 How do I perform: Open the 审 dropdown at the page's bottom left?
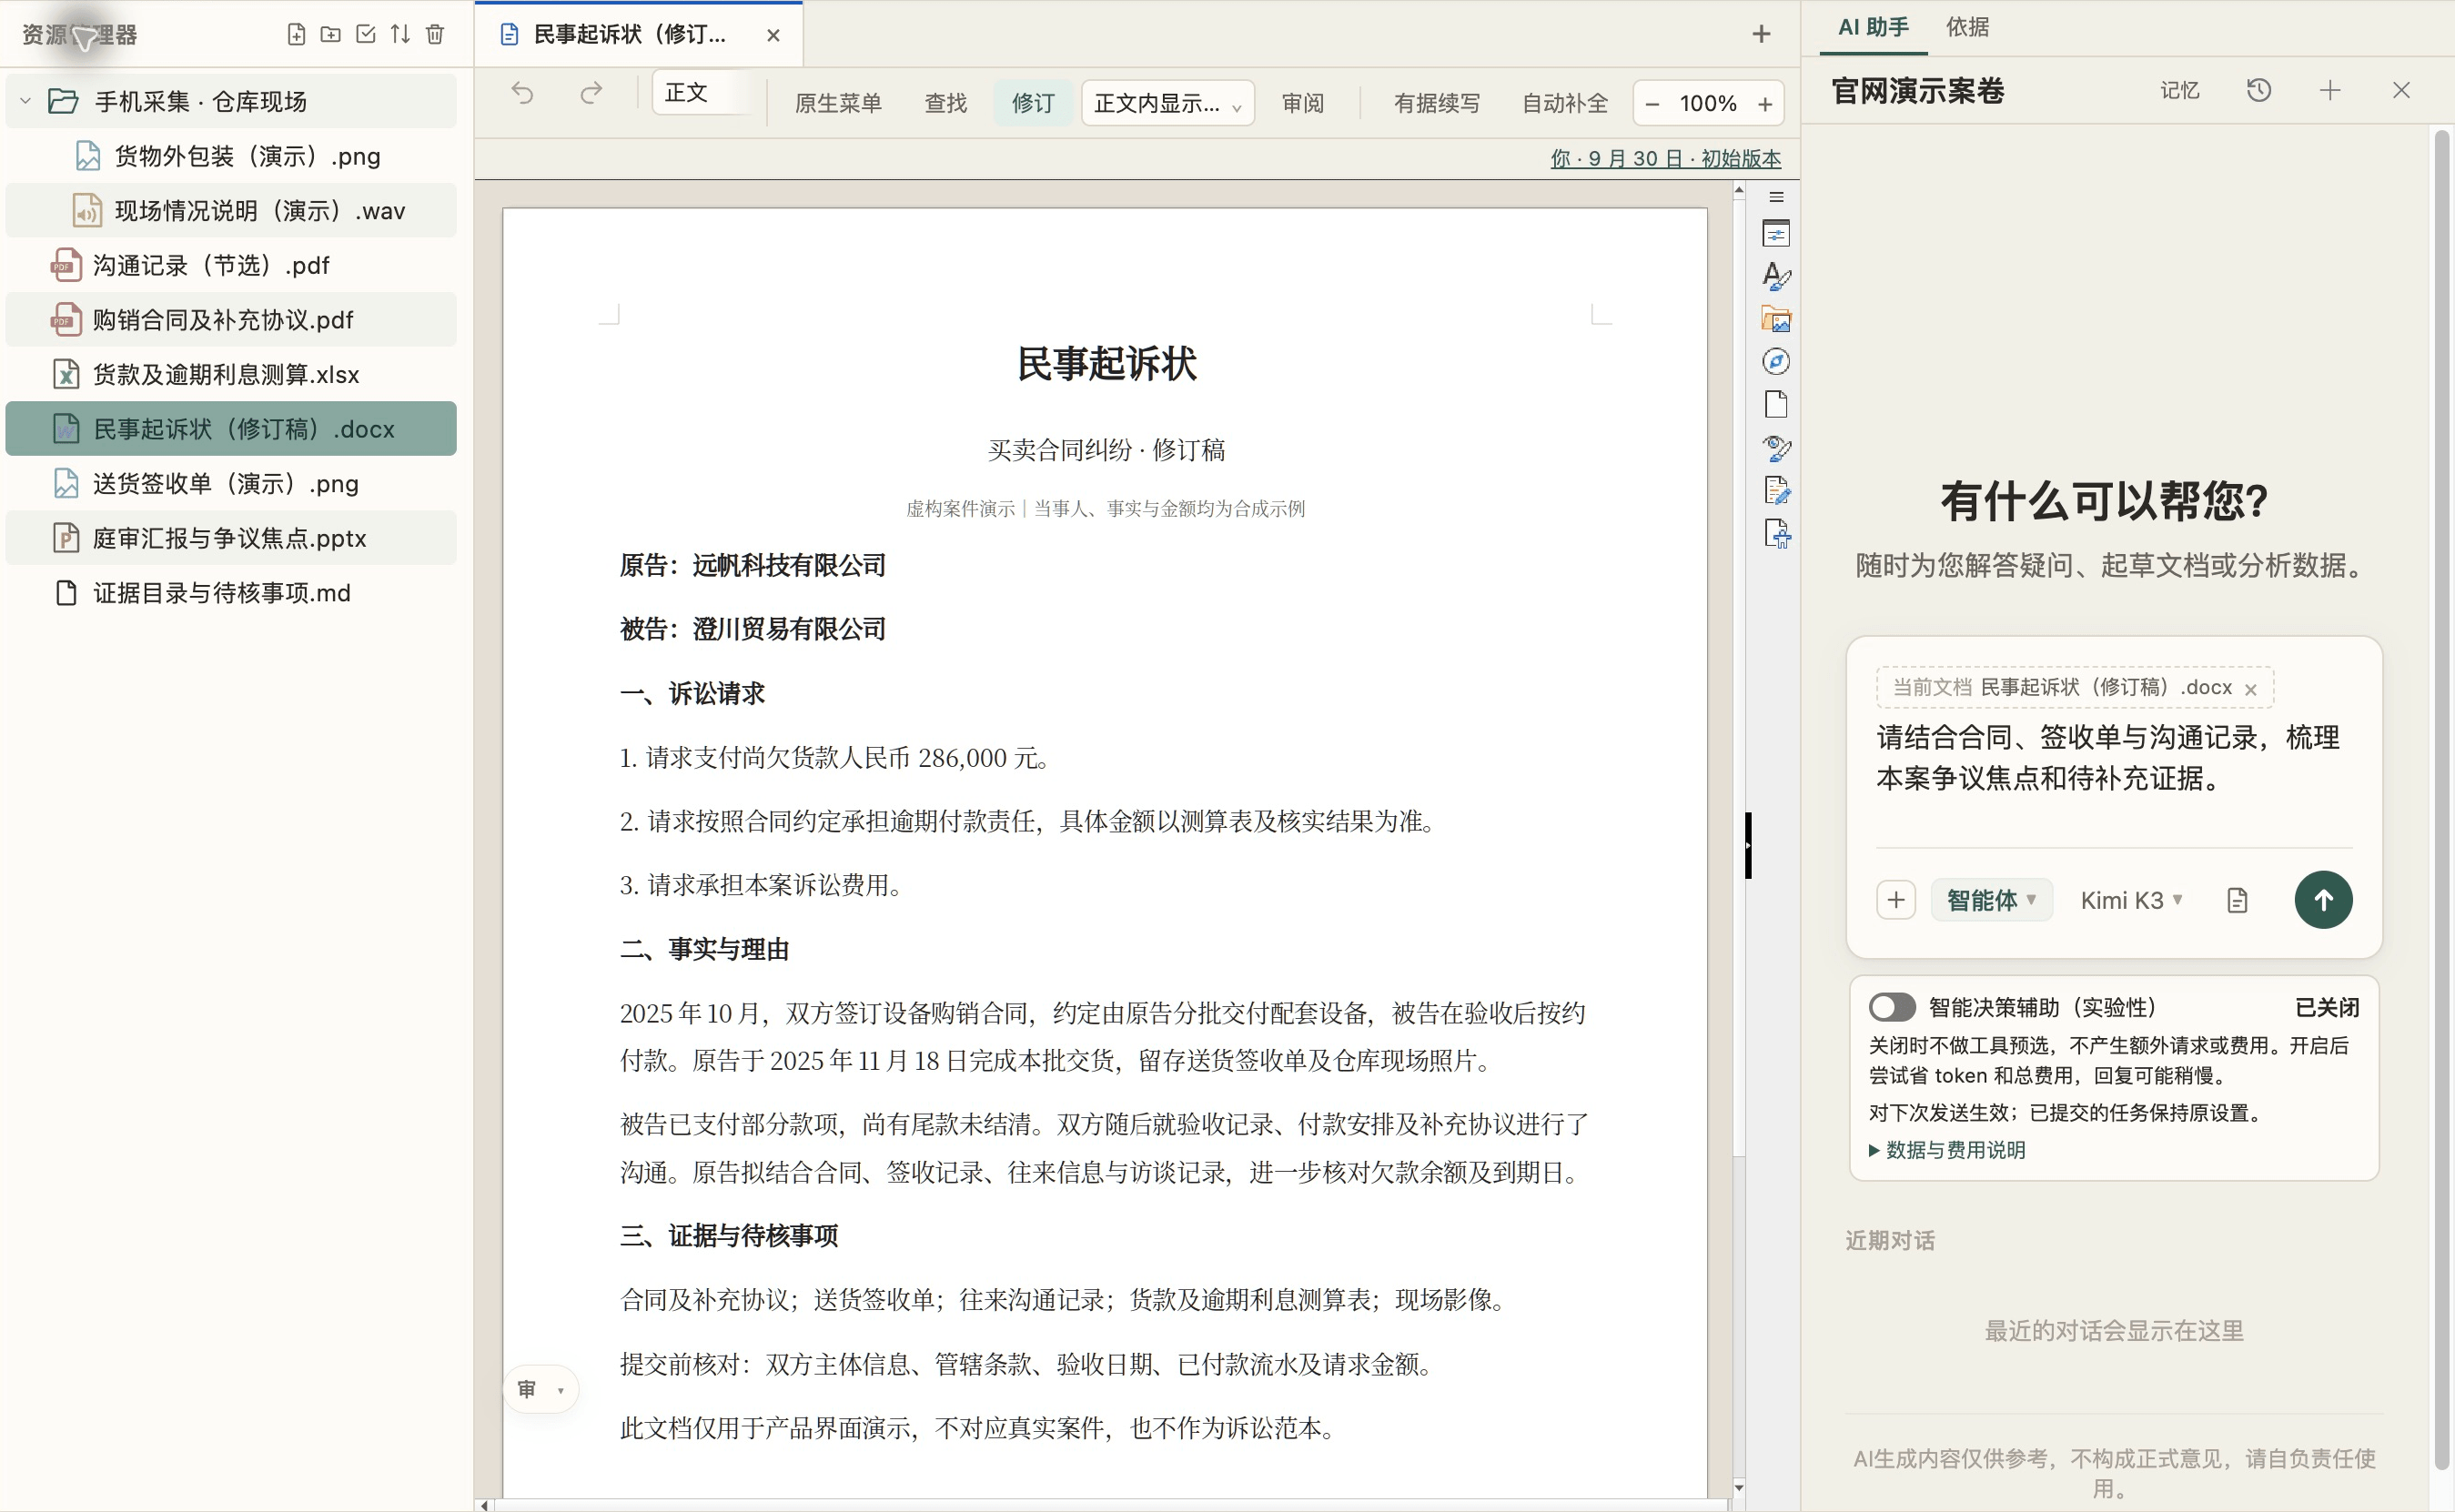point(541,1389)
